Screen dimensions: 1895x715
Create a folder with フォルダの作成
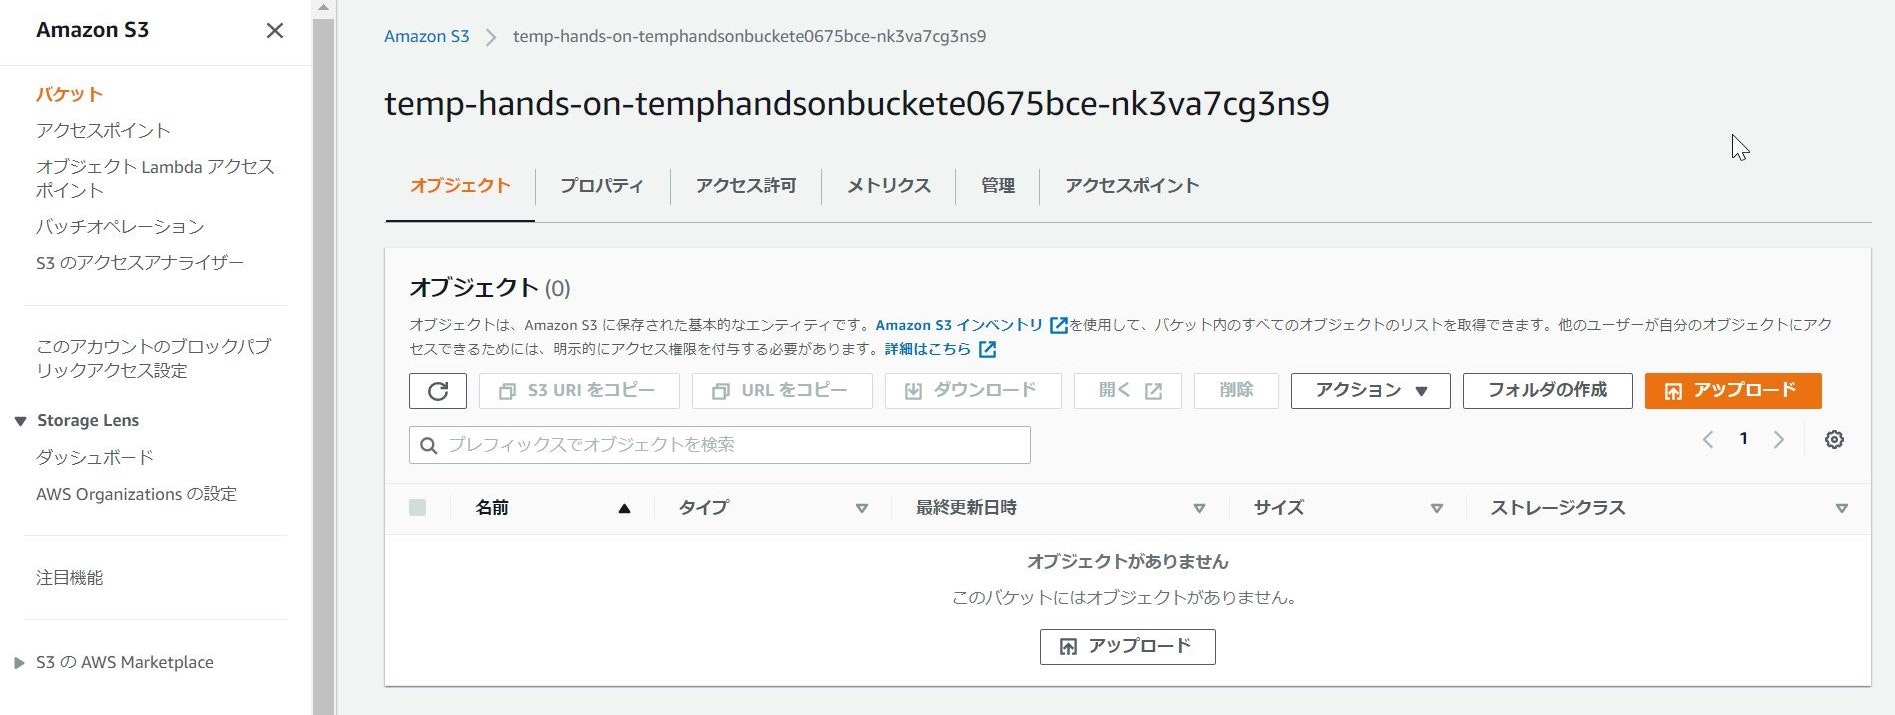point(1548,391)
